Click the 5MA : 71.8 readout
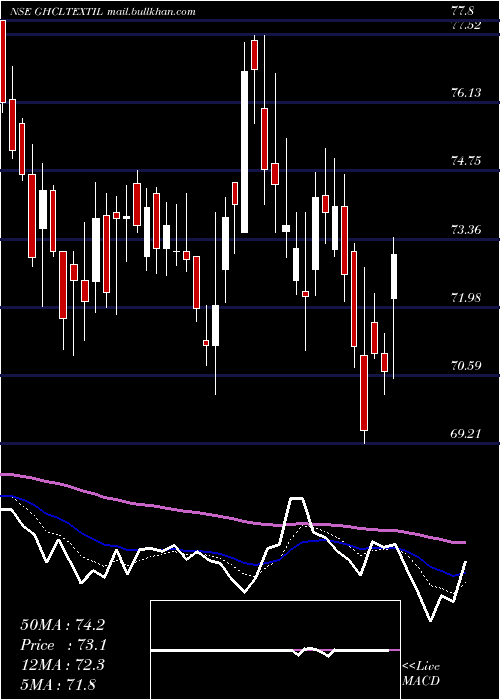Screen dimensions: 500x700 click(x=58, y=684)
